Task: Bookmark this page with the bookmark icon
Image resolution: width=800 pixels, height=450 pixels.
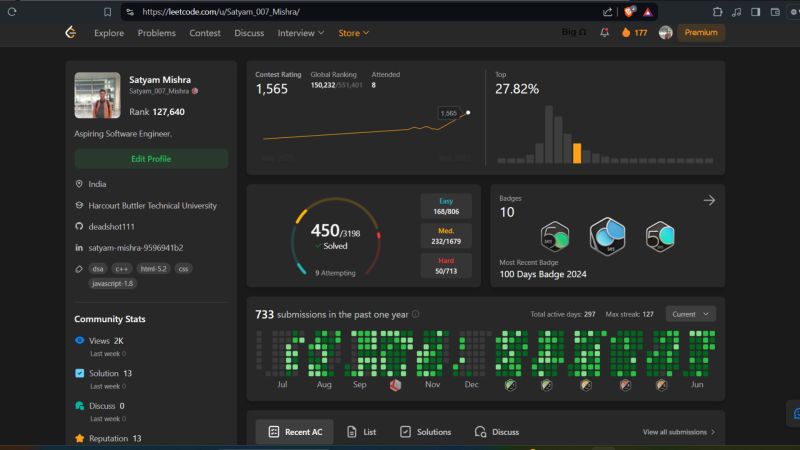Action: 107,12
